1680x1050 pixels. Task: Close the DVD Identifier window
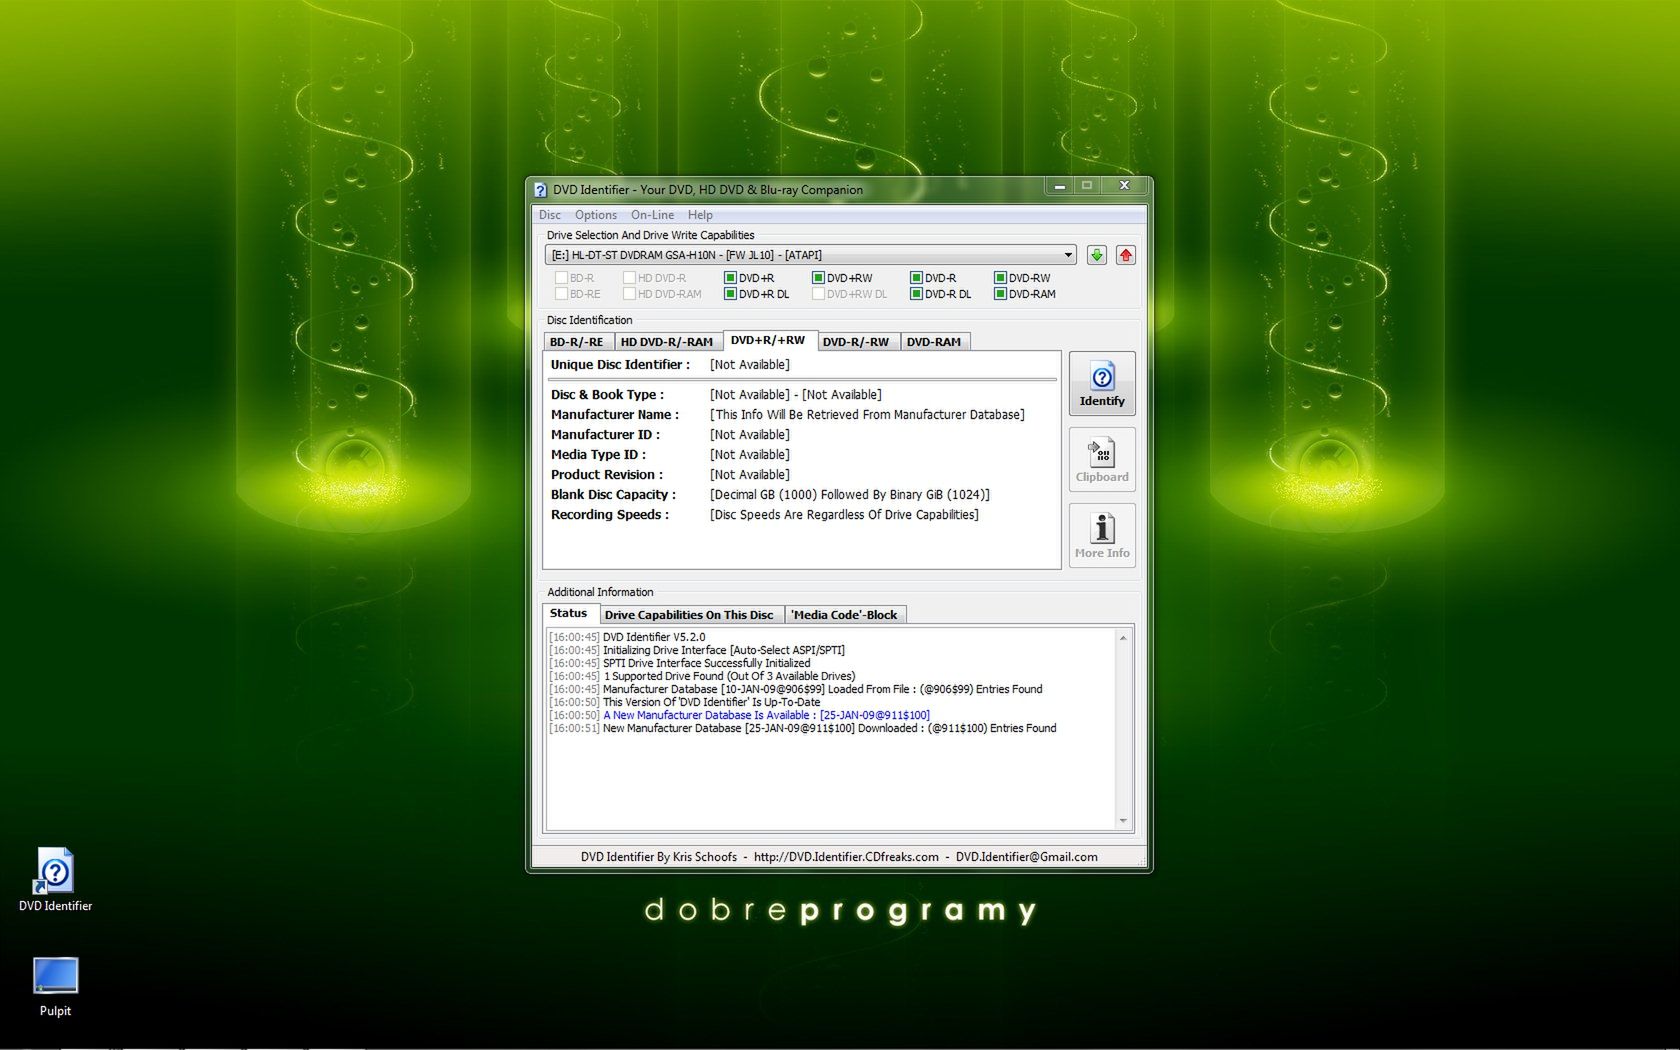[1124, 186]
